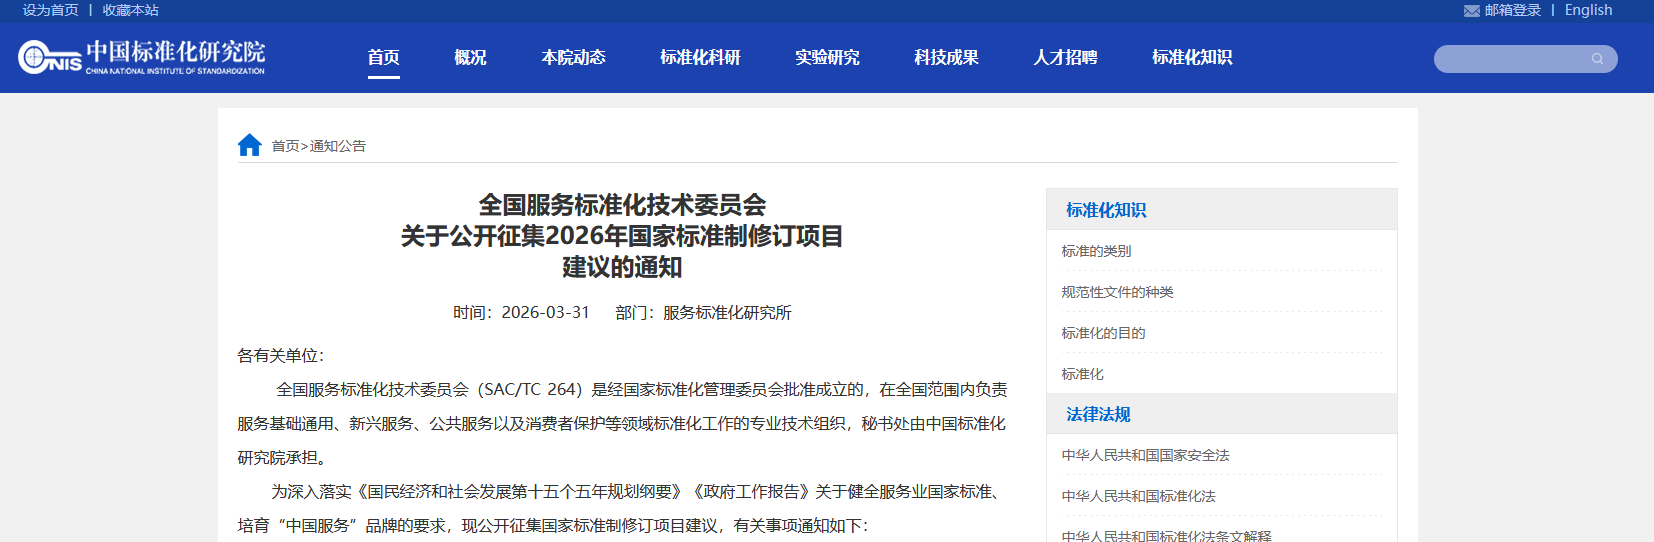Open 规范性文件的种类 sidebar link
This screenshot has height=542, width=1654.
[1118, 292]
